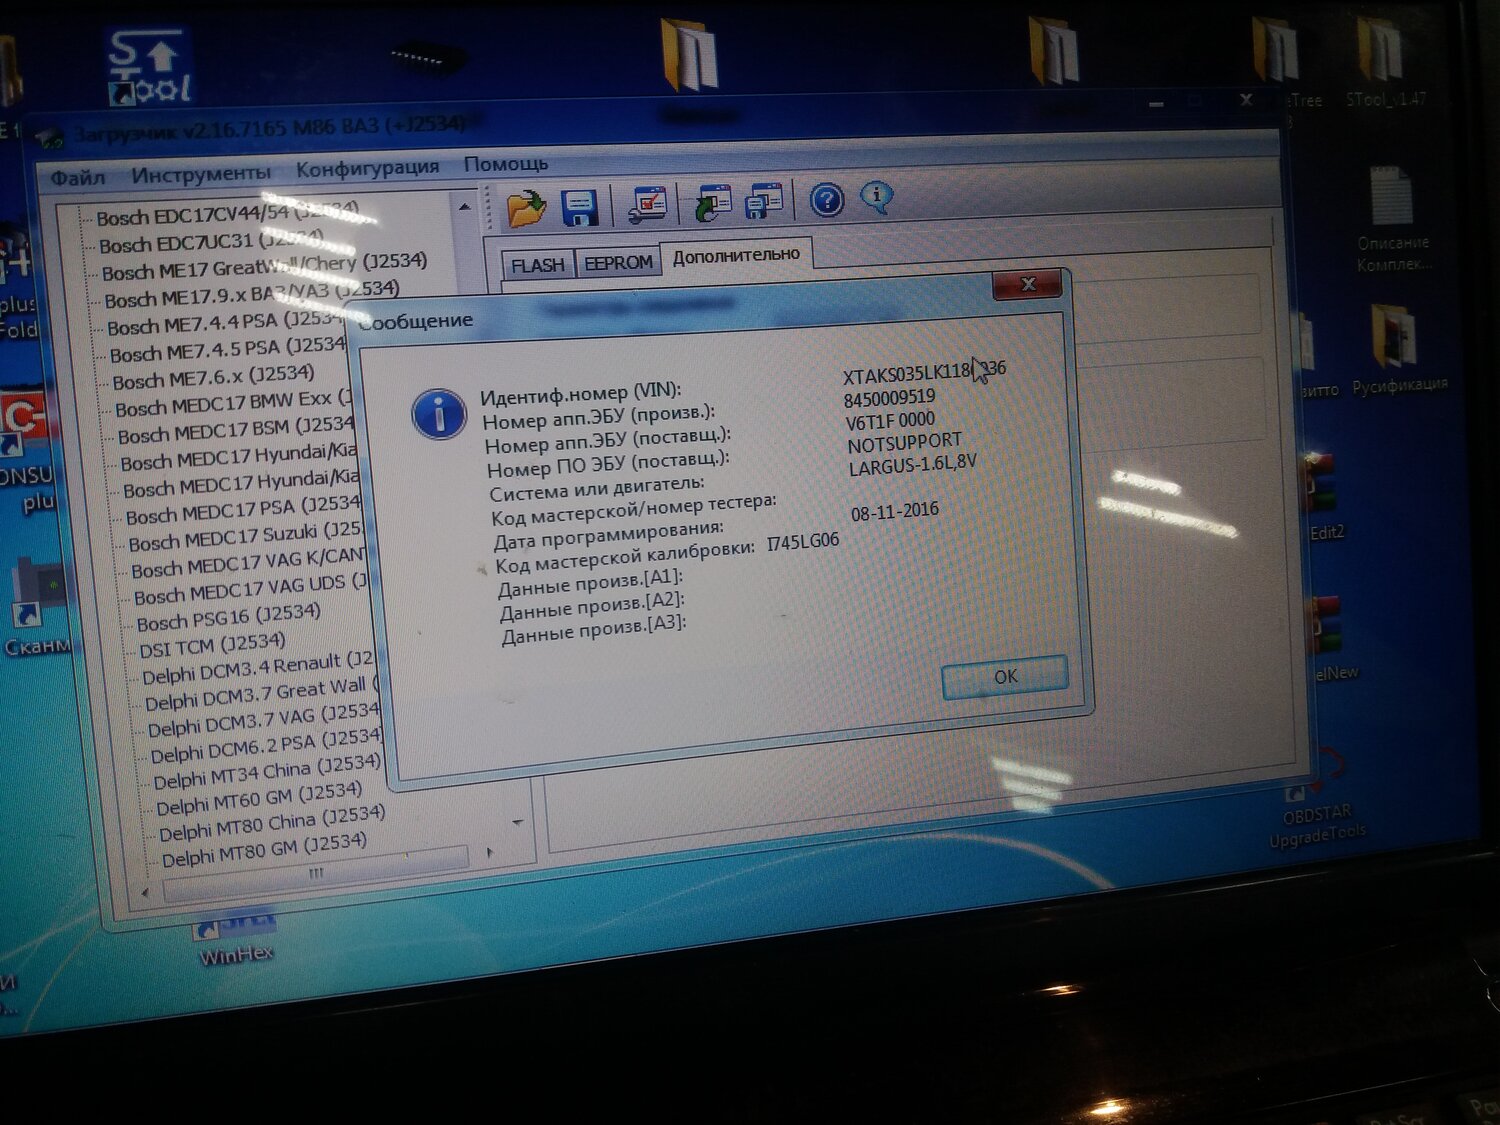This screenshot has height=1125, width=1500.
Task: Click the Идентиф.номер (VIN) label
Action: point(581,393)
